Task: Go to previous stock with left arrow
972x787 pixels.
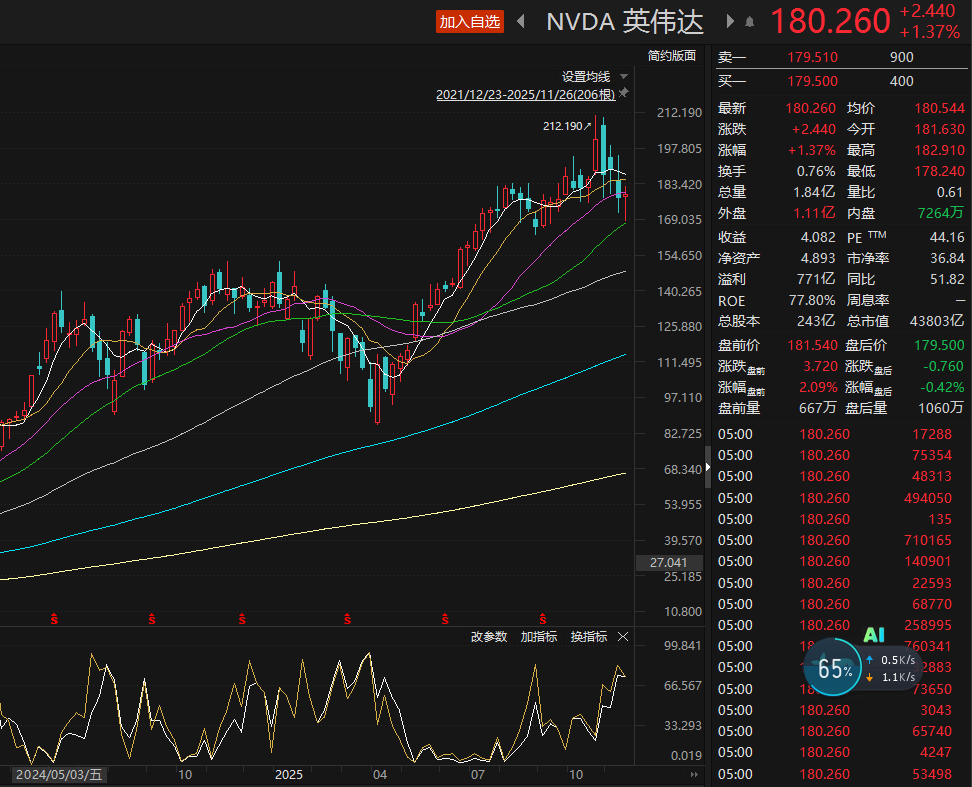Action: (x=520, y=21)
